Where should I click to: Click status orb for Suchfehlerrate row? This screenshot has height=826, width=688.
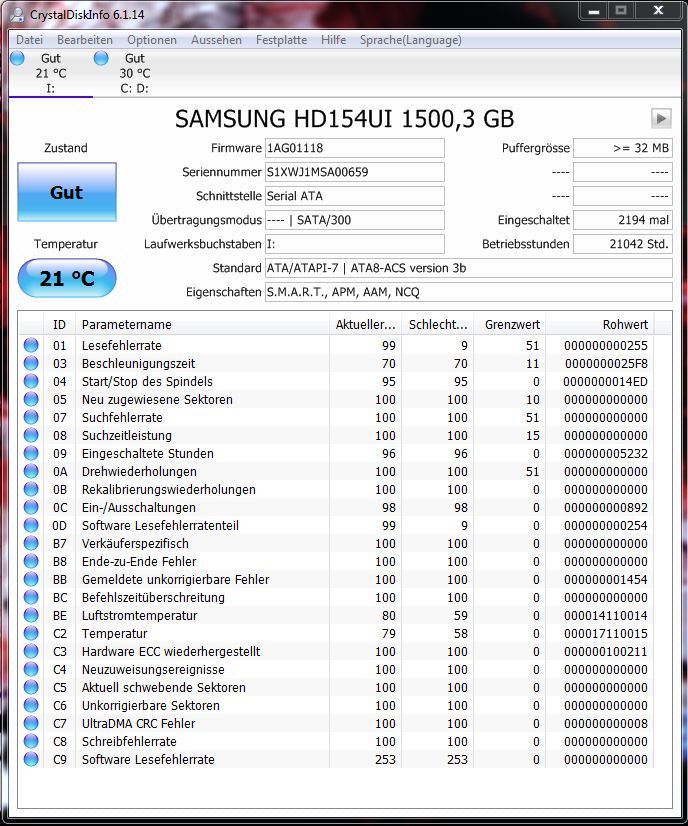[31, 417]
